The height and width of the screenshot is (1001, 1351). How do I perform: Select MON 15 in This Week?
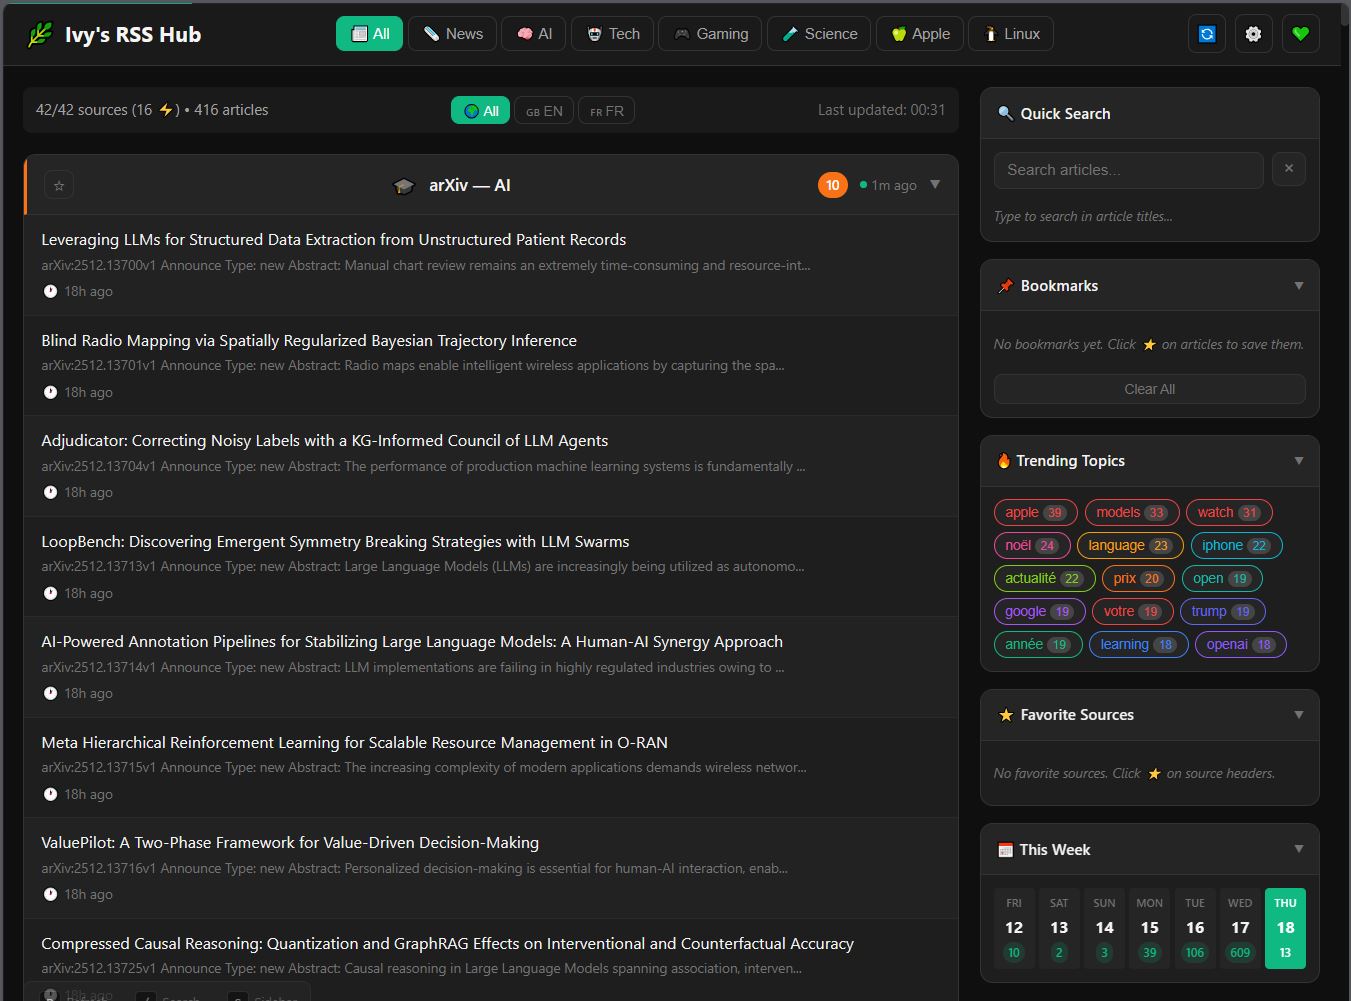pyautogui.click(x=1150, y=928)
